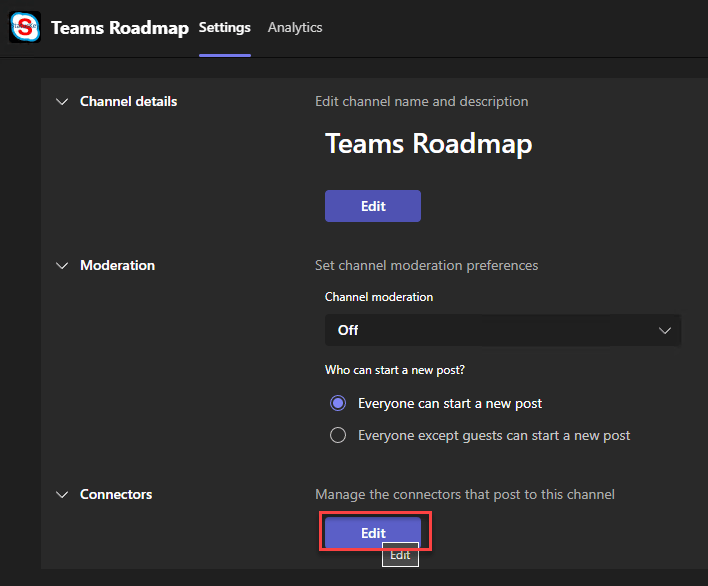
Task: Click the Channel details section label
Action: tap(128, 101)
